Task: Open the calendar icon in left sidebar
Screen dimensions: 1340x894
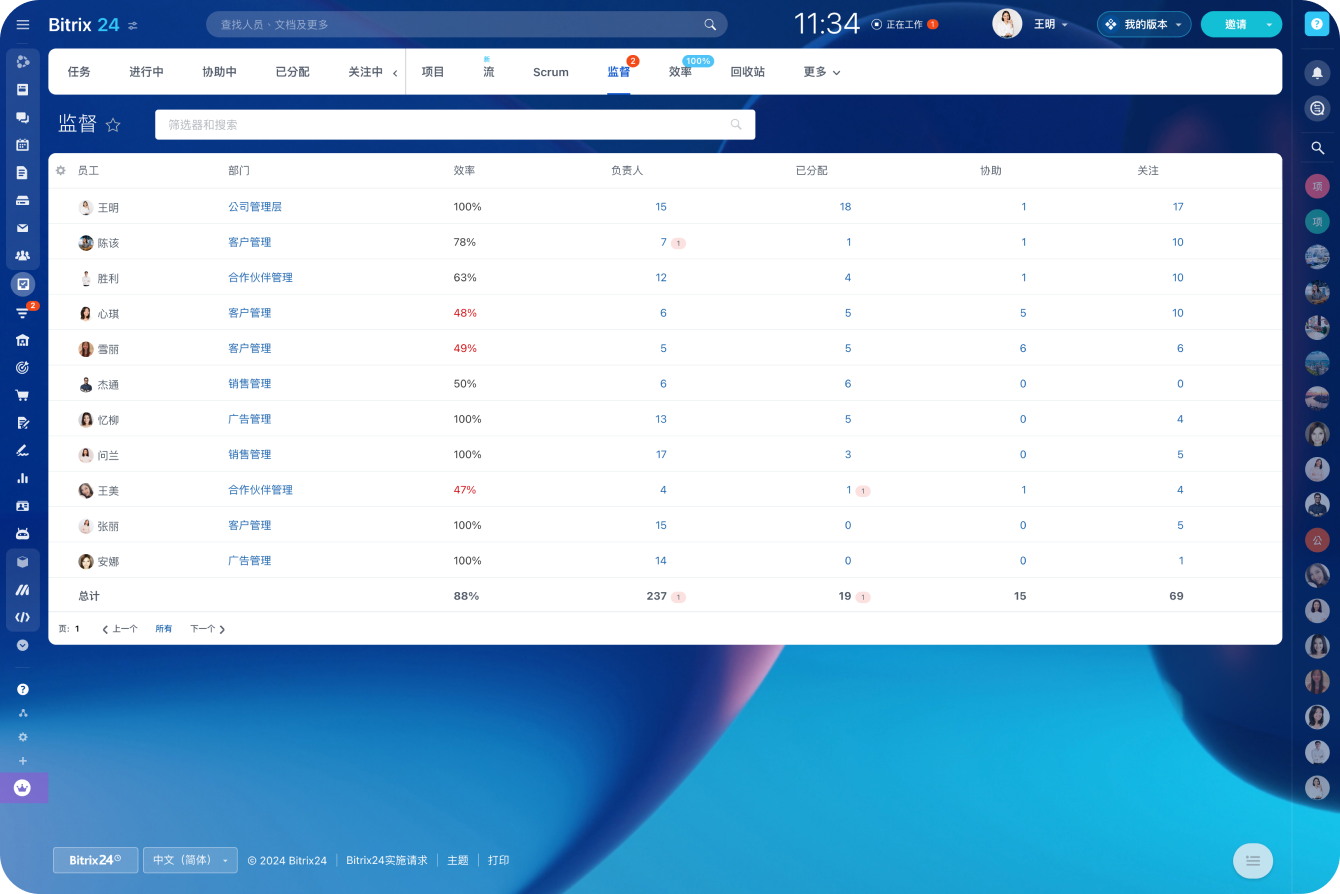Action: 23,145
